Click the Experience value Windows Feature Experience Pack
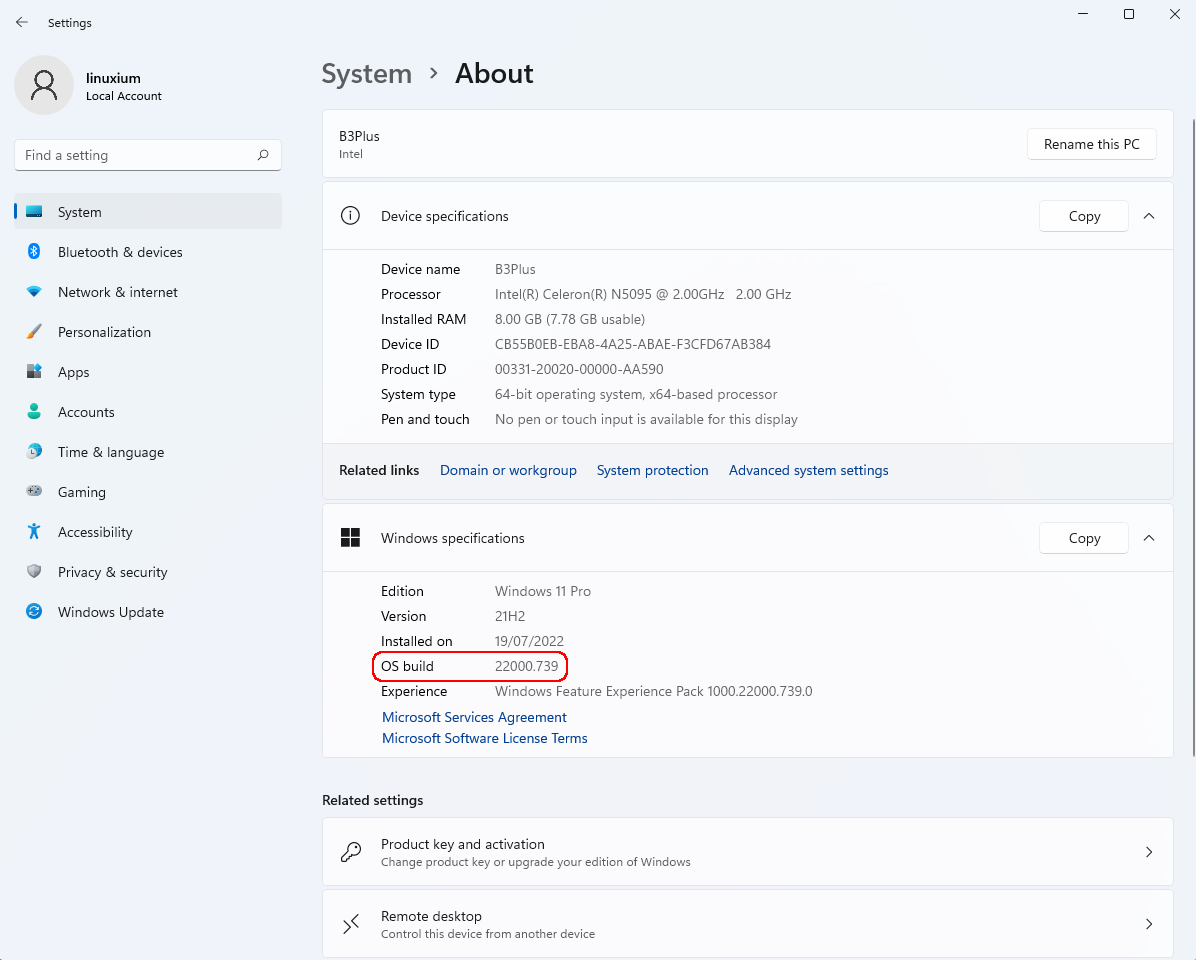 pos(654,692)
